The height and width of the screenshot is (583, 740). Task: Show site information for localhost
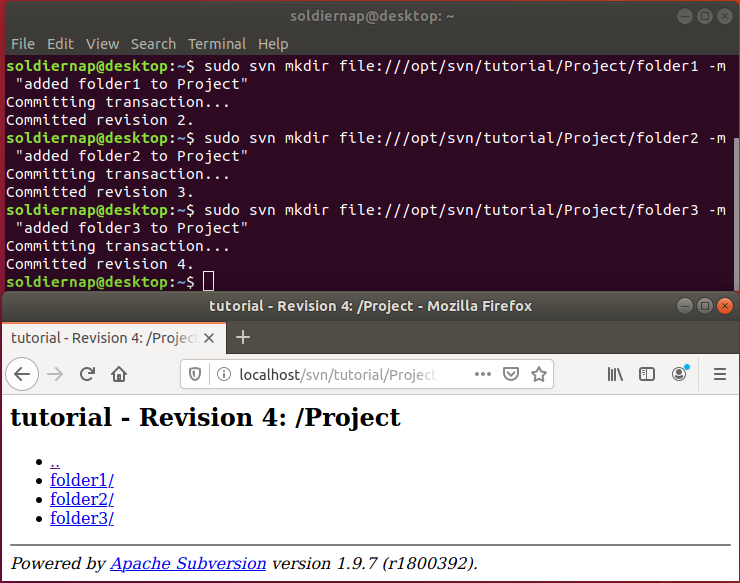pyautogui.click(x=222, y=374)
